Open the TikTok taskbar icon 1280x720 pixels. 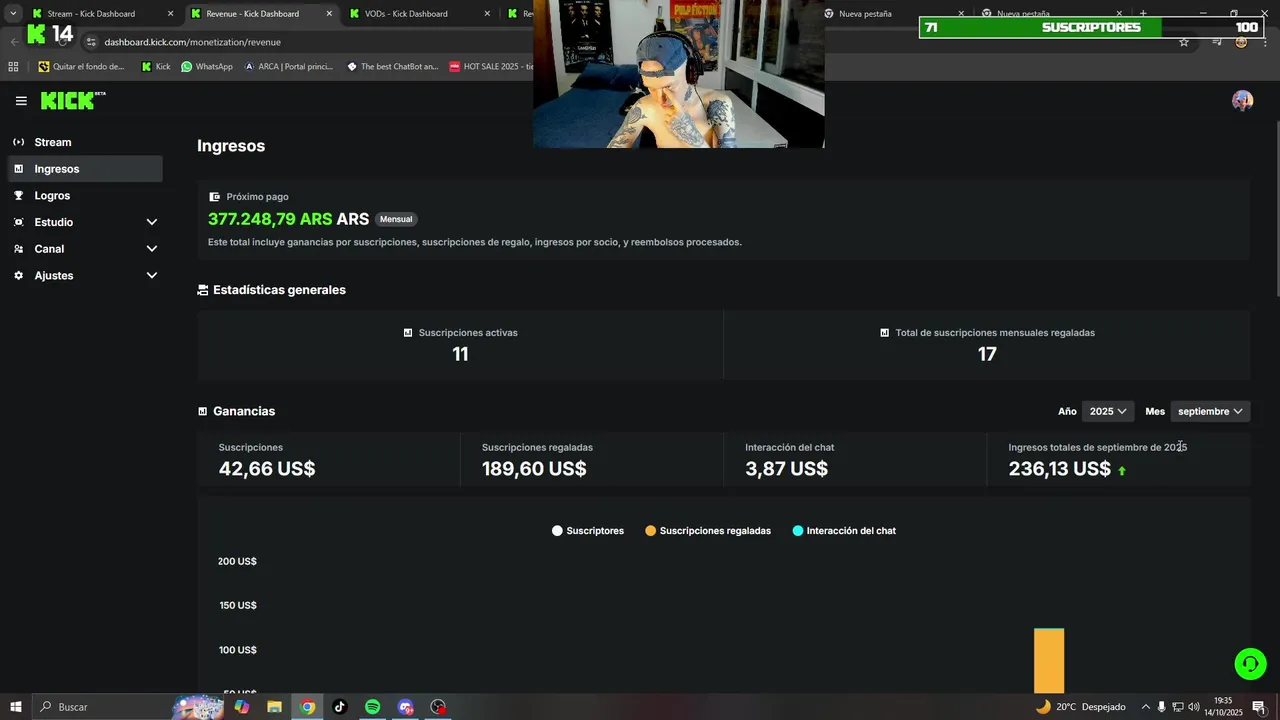tap(340, 707)
